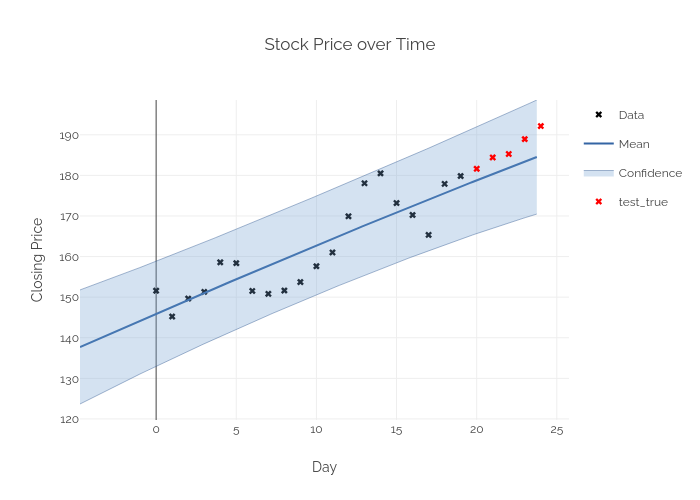This screenshot has height=500, width=700.
Task: Click the first red test_true marker at day 20
Action: pos(476,169)
